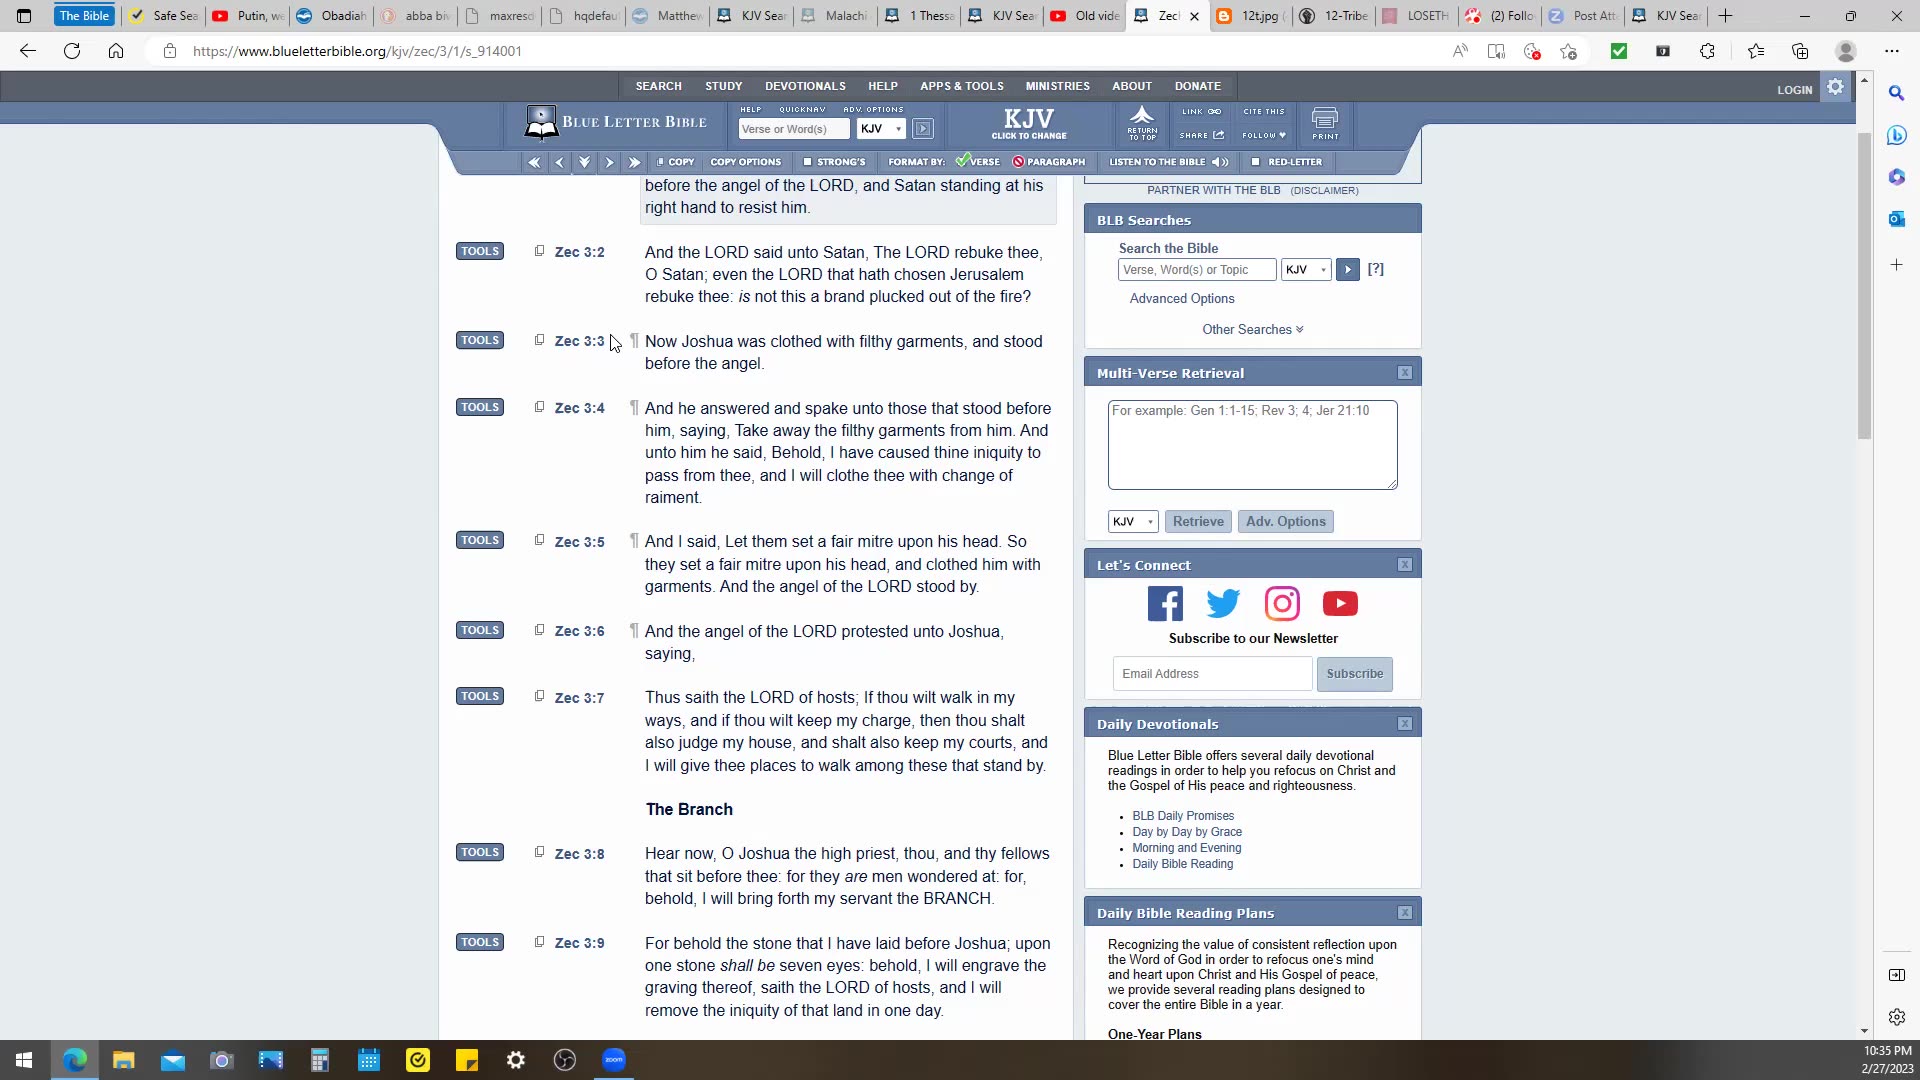Viewport: 1920px width, 1080px height.
Task: Enable the Strong's checkbox
Action: [808, 162]
